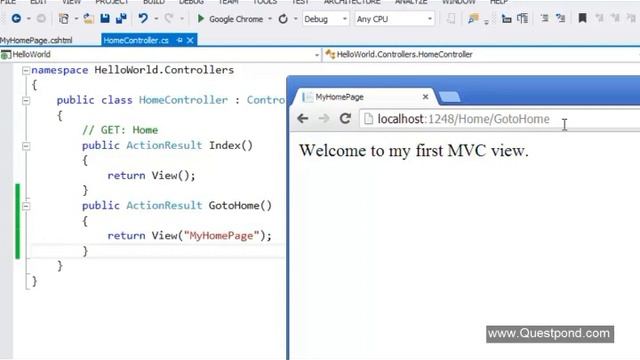Toggle a bookmark with the bookmark icon

(x=582, y=18)
